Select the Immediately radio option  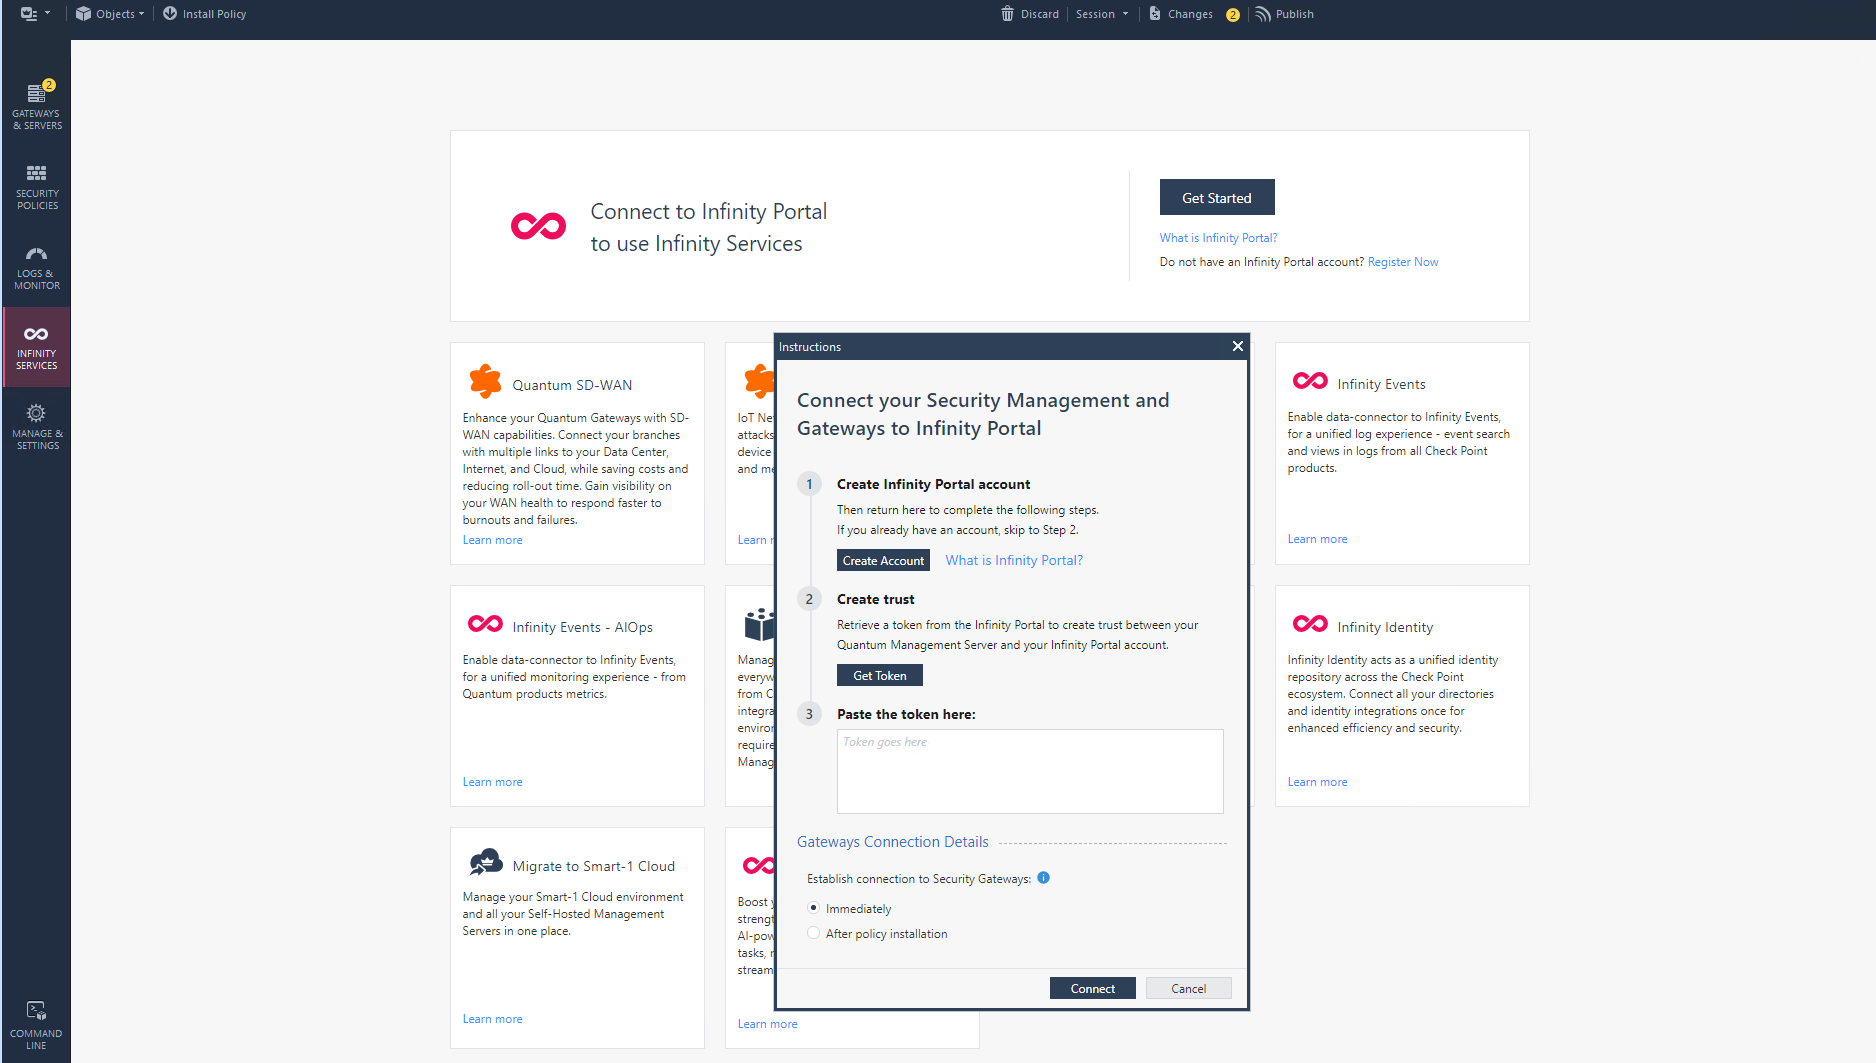pos(814,908)
